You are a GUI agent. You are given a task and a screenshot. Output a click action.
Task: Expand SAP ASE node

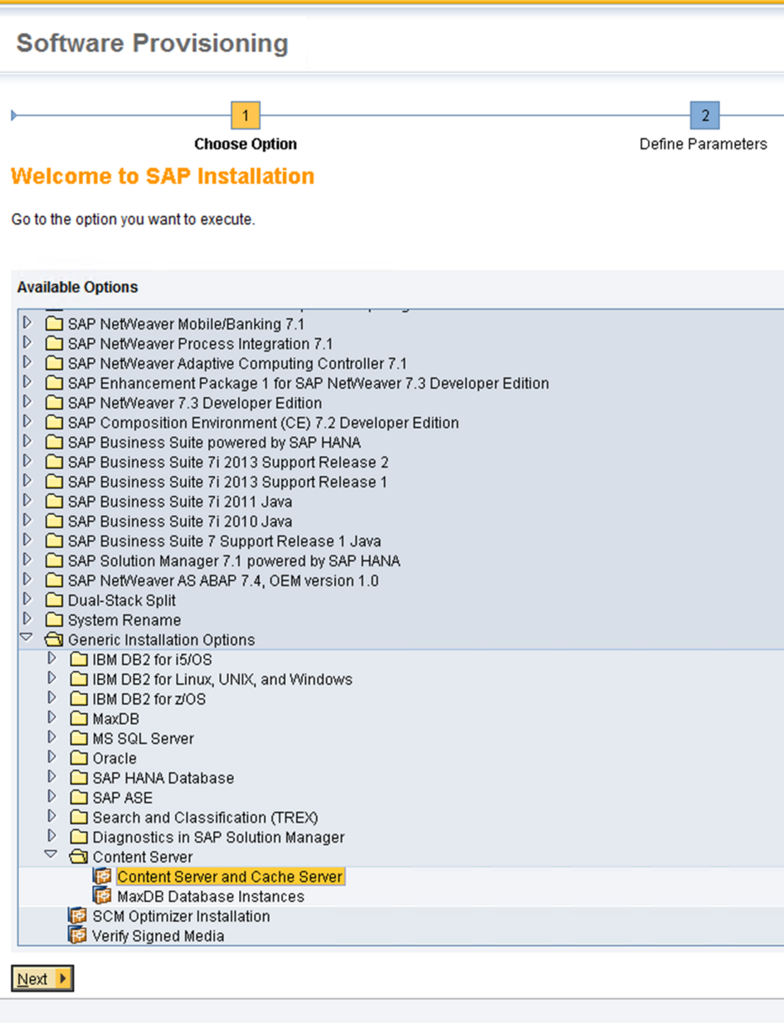tap(52, 796)
